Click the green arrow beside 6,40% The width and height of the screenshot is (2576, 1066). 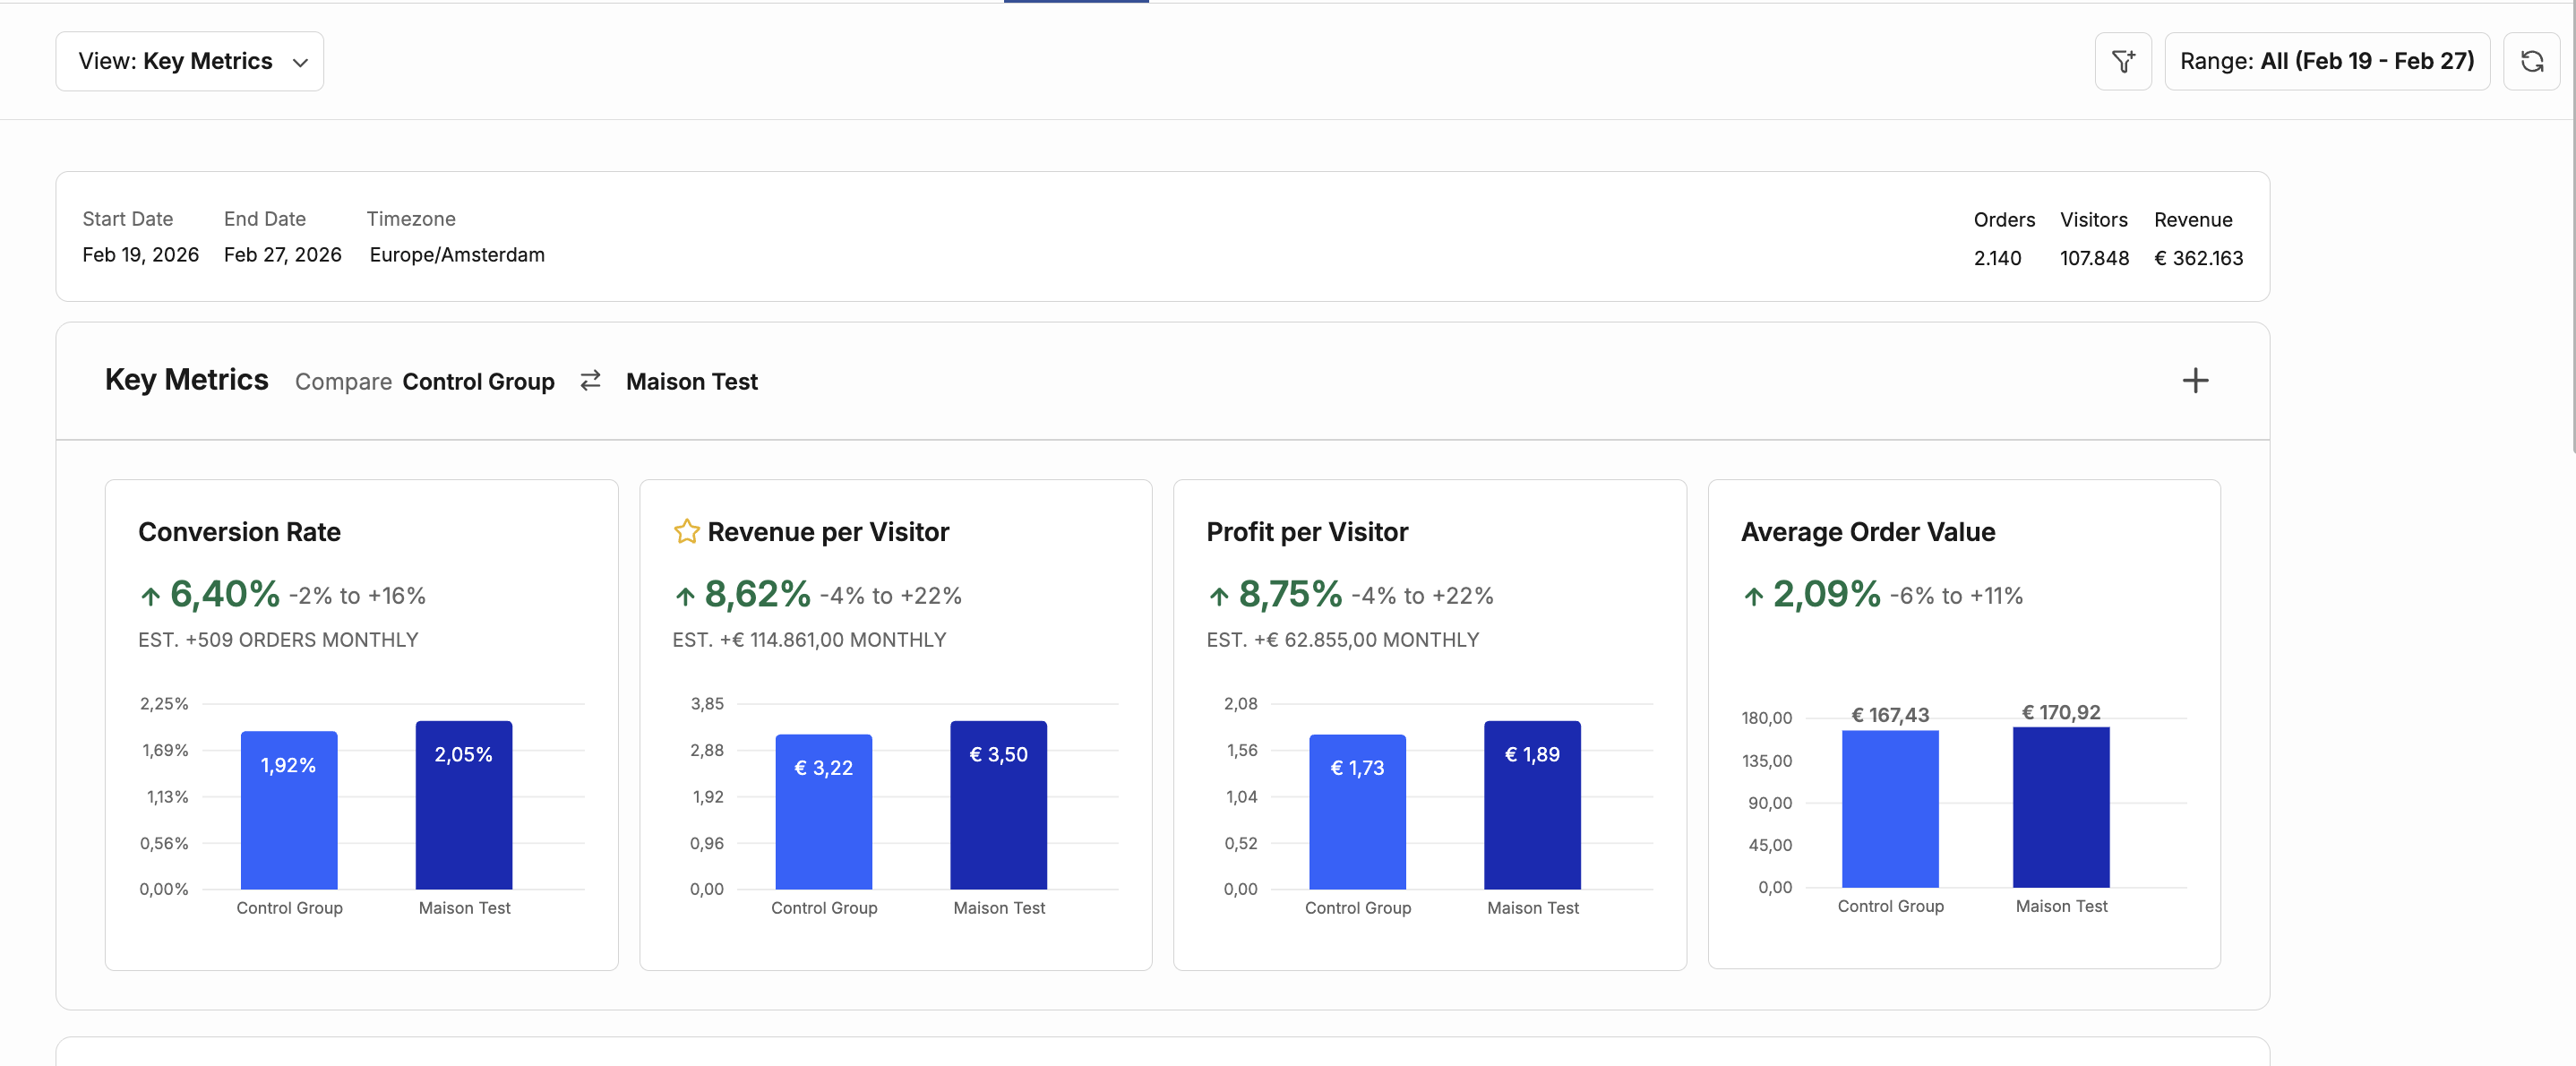coord(150,596)
